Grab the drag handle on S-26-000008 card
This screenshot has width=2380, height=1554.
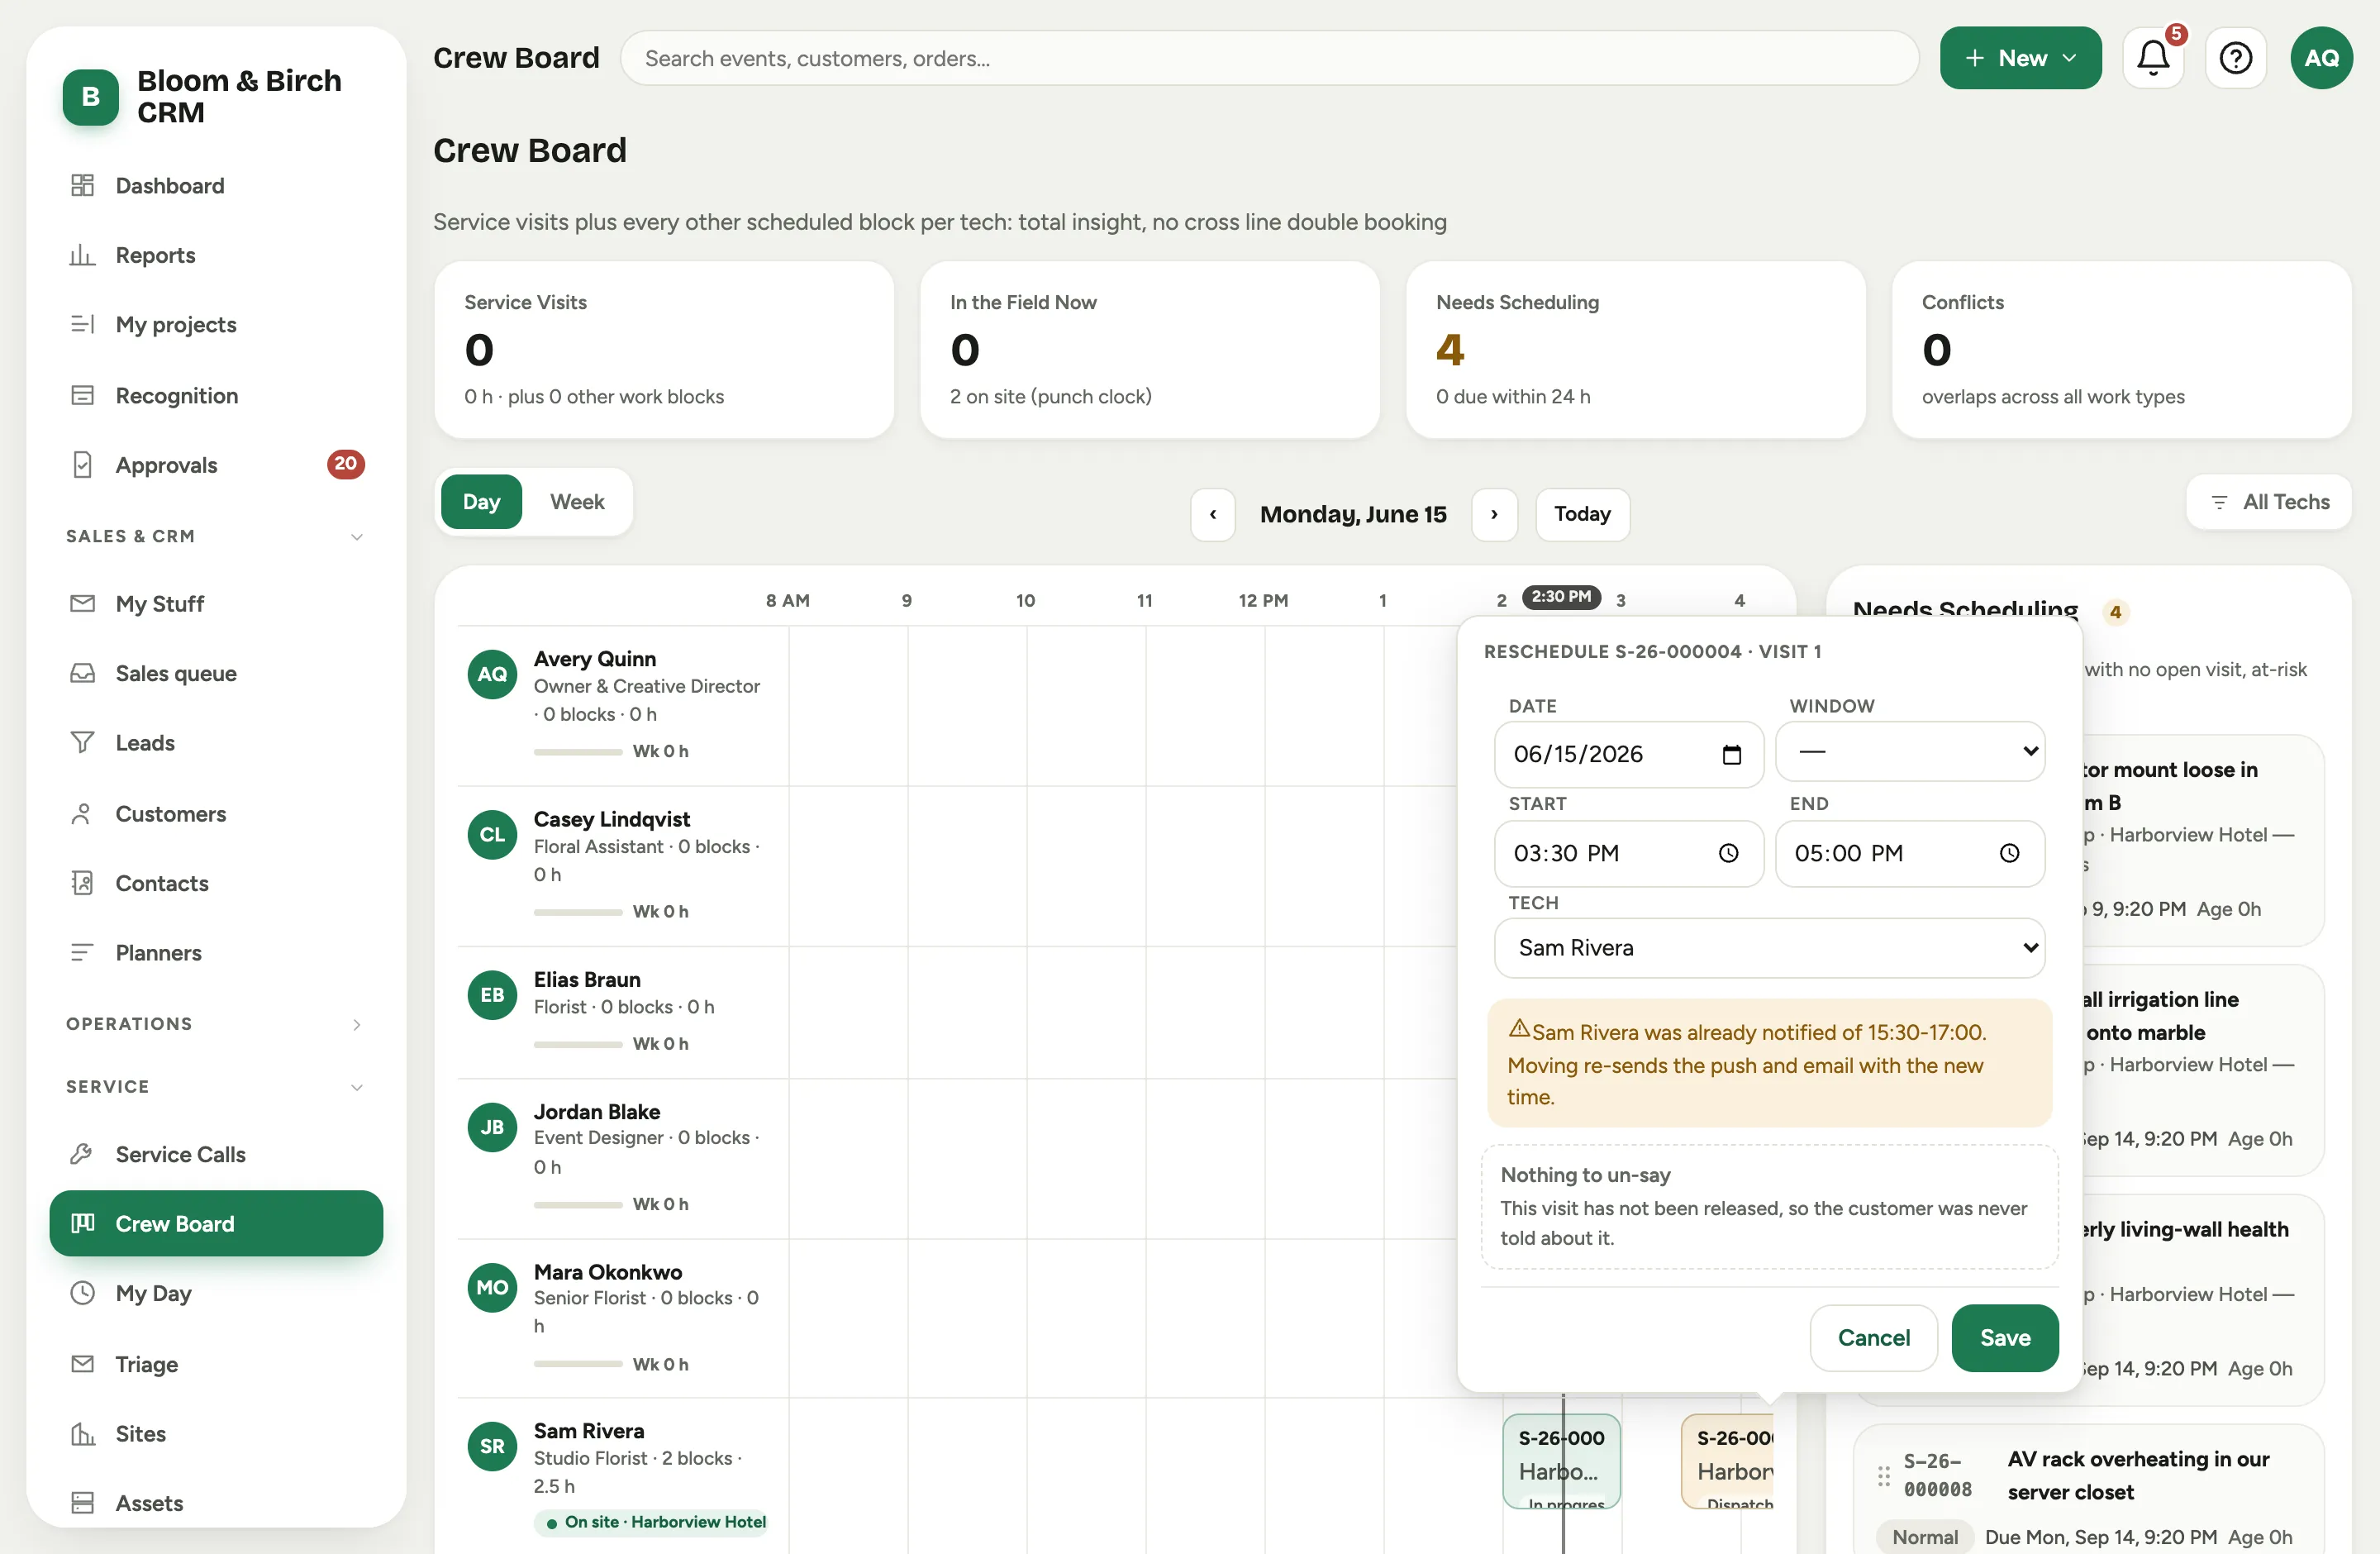click(1883, 1476)
